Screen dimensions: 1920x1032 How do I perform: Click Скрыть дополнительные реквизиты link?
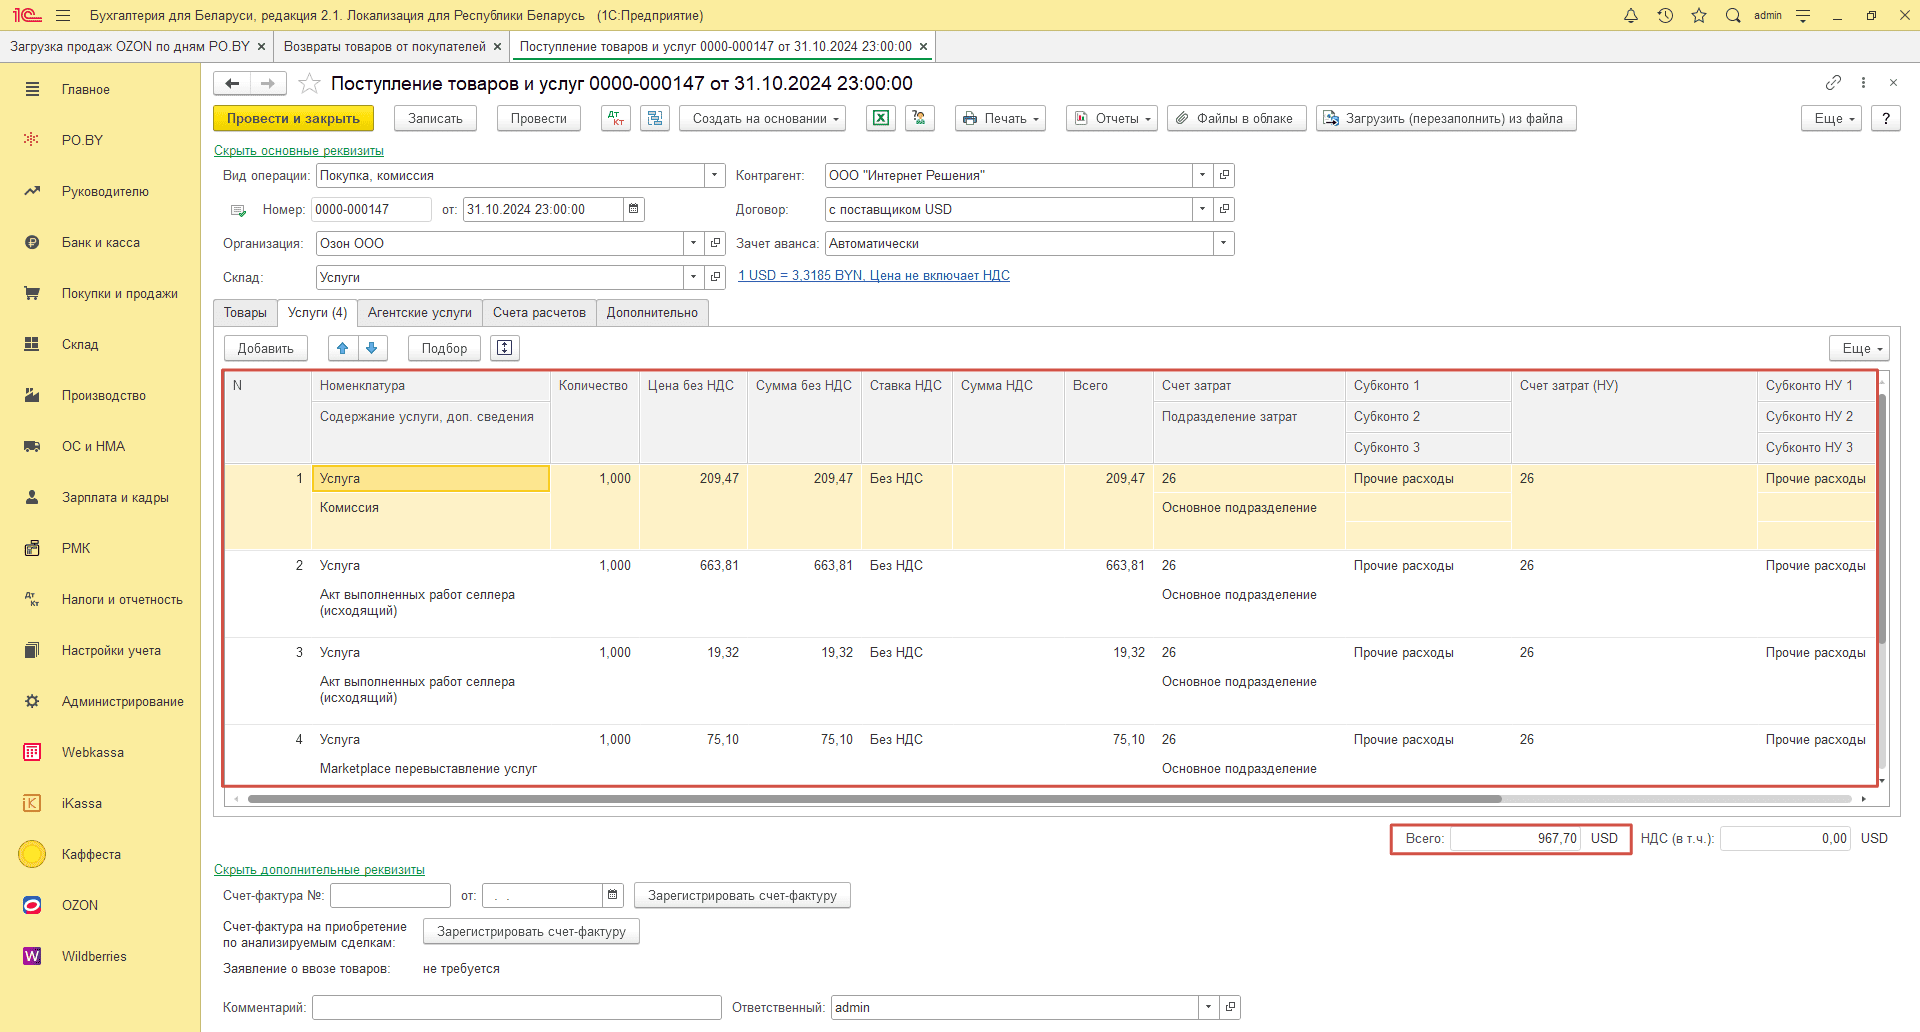(319, 870)
